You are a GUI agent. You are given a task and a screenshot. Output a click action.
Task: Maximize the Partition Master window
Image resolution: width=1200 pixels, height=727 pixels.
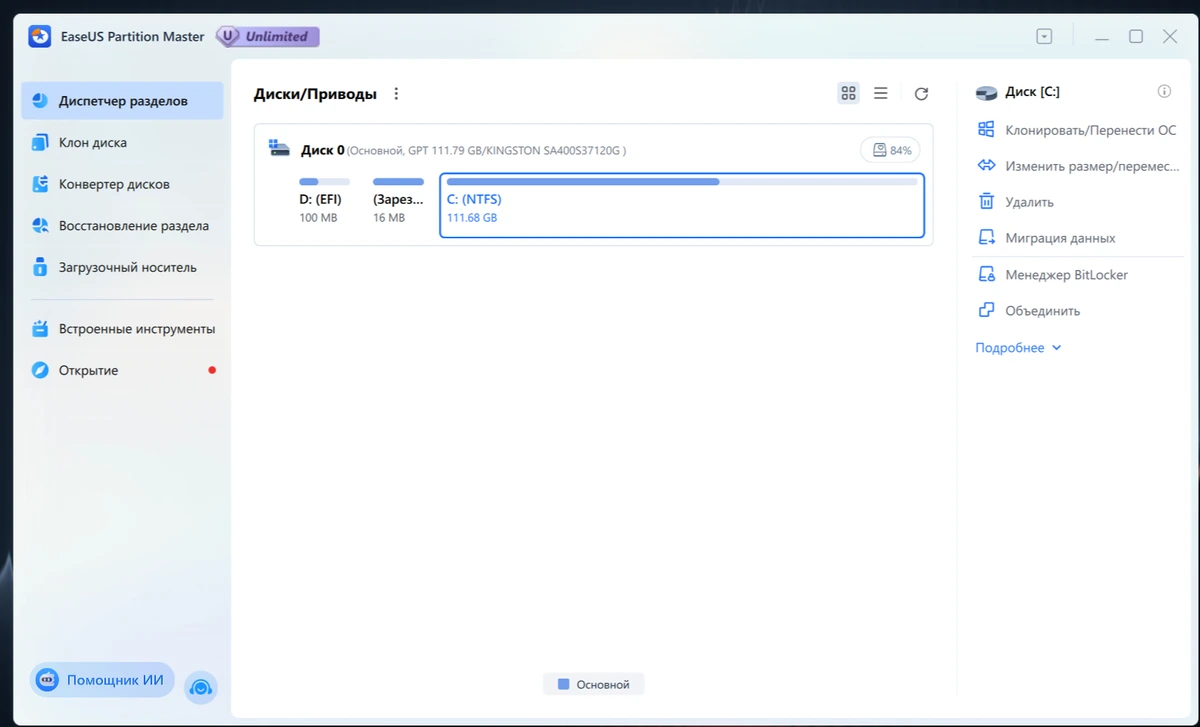click(x=1136, y=37)
